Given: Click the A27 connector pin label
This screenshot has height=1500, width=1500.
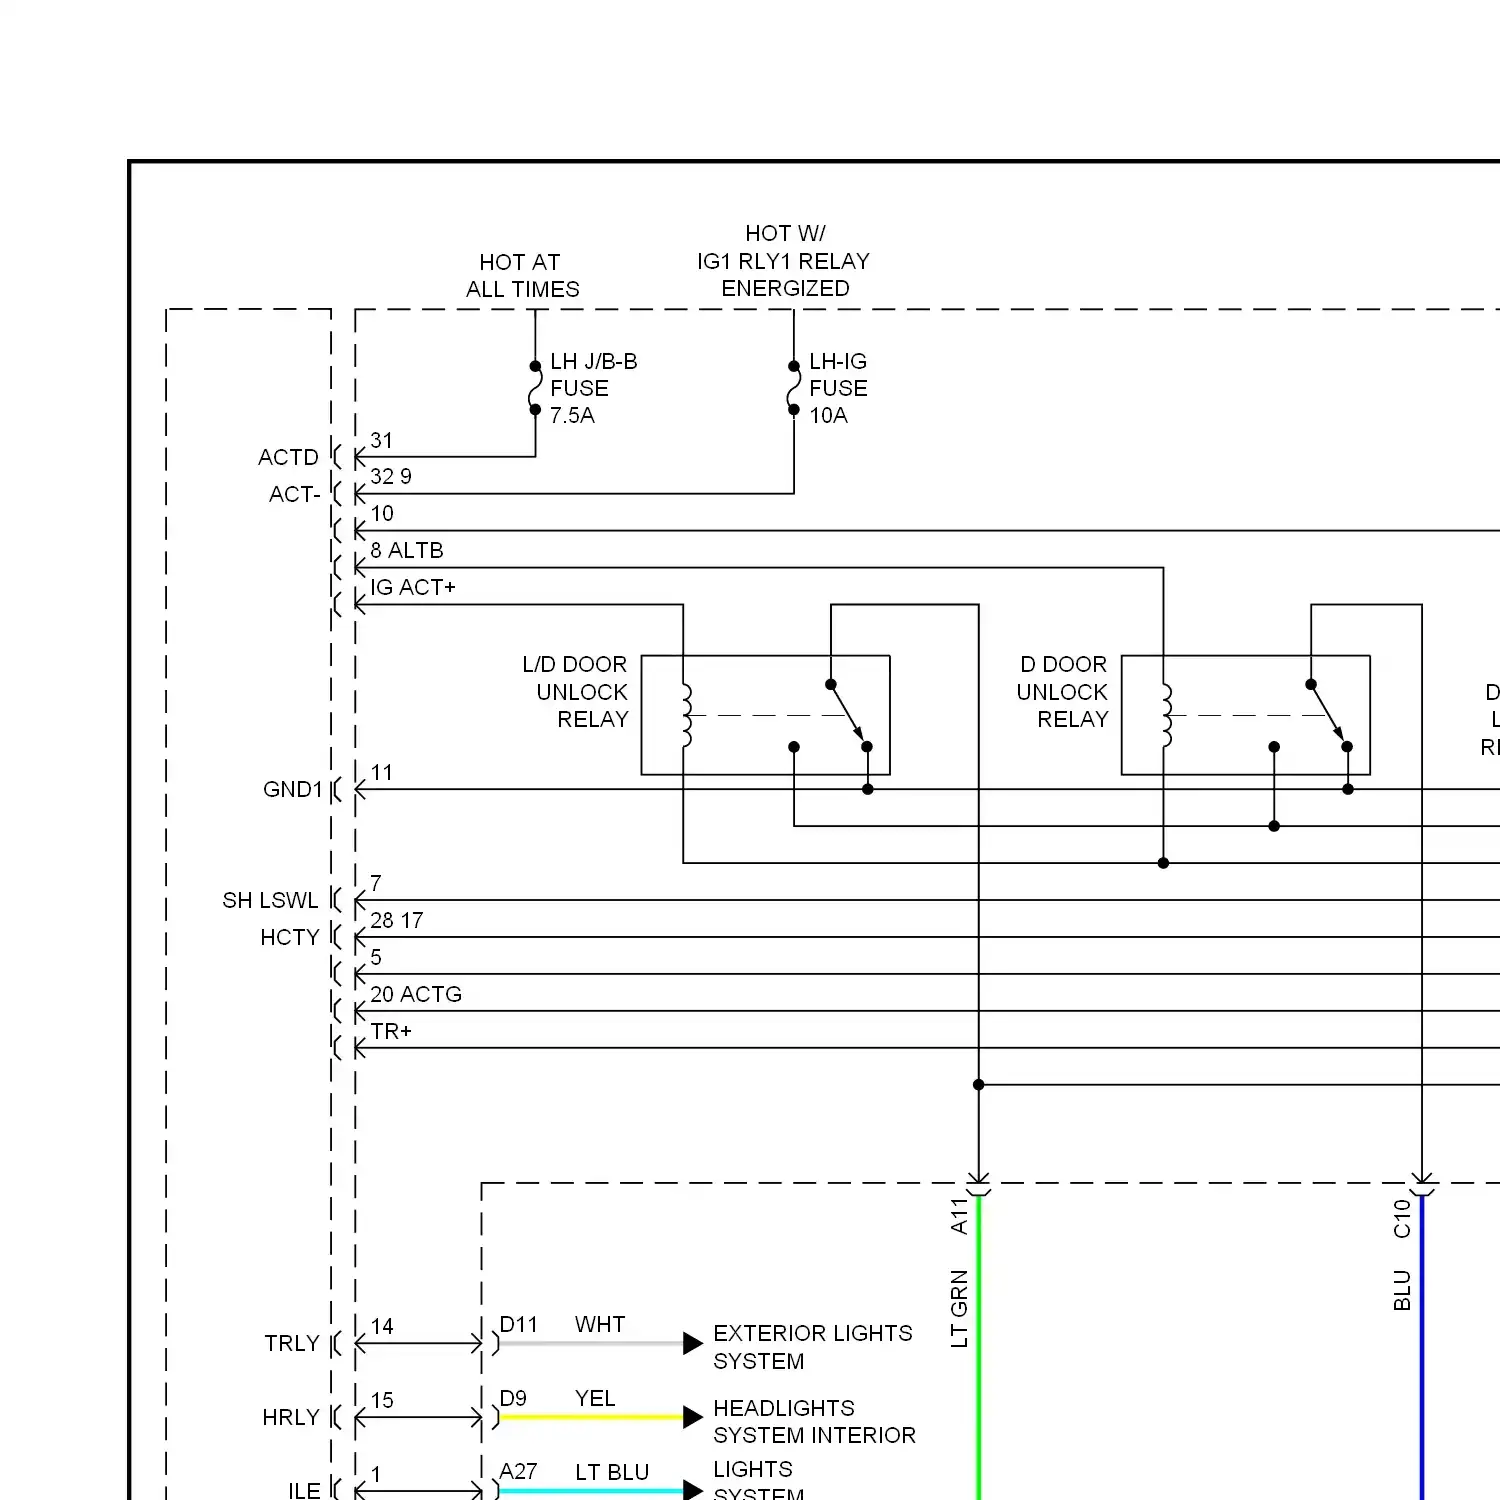Looking at the screenshot, I should (518, 1471).
